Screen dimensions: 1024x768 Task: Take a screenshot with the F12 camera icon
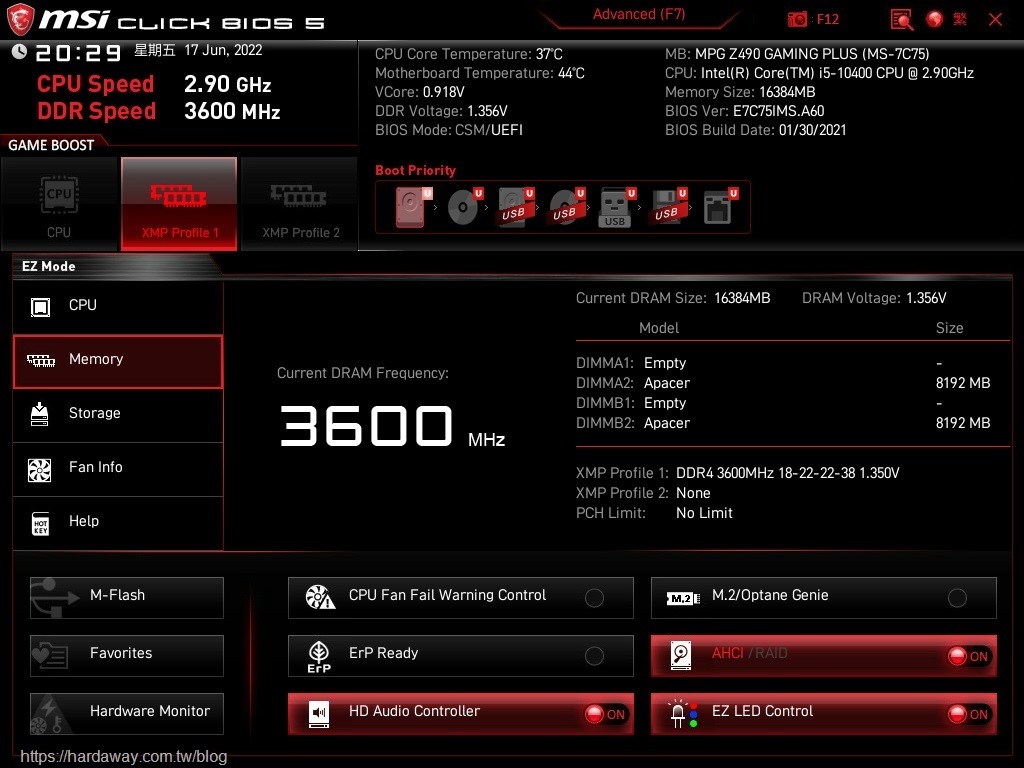[797, 20]
